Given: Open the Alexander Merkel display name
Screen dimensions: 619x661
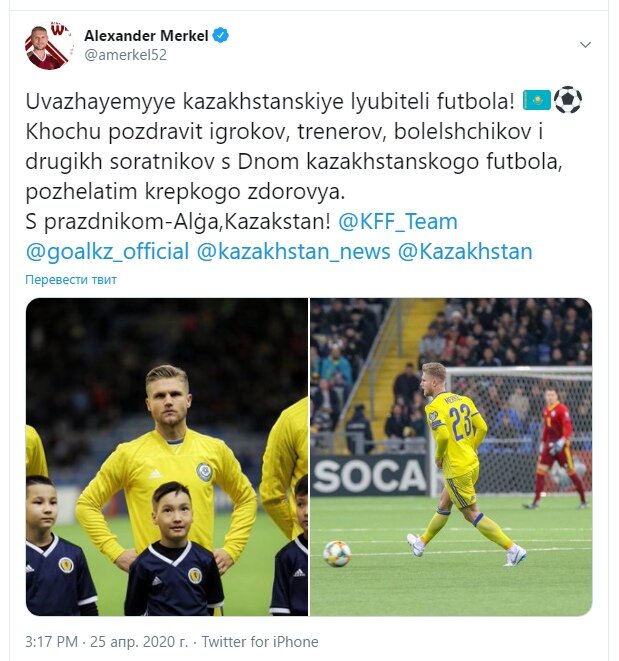Looking at the screenshot, I should click(146, 36).
